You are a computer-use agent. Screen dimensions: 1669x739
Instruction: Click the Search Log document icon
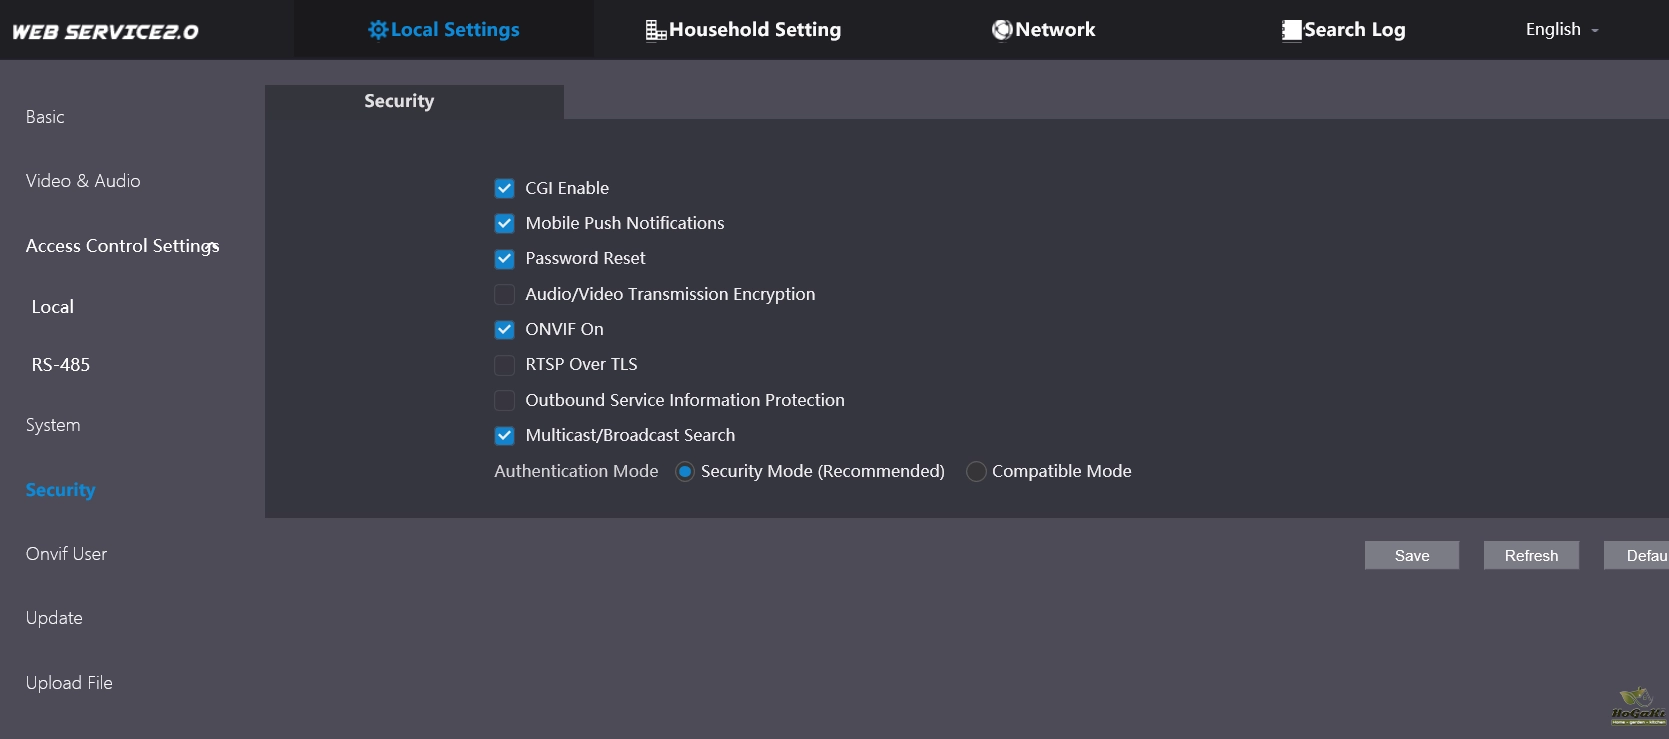[x=1291, y=31]
